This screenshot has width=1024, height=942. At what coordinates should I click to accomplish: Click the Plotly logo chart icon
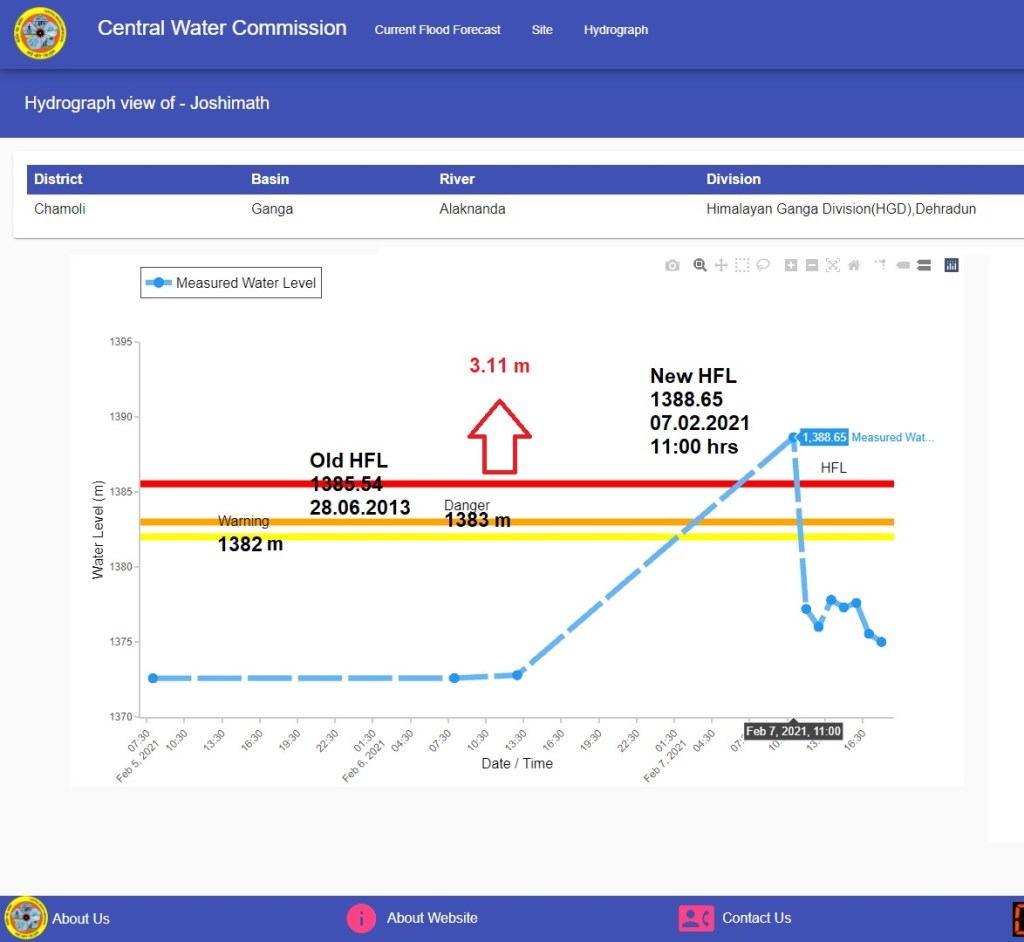pyautogui.click(x=951, y=265)
